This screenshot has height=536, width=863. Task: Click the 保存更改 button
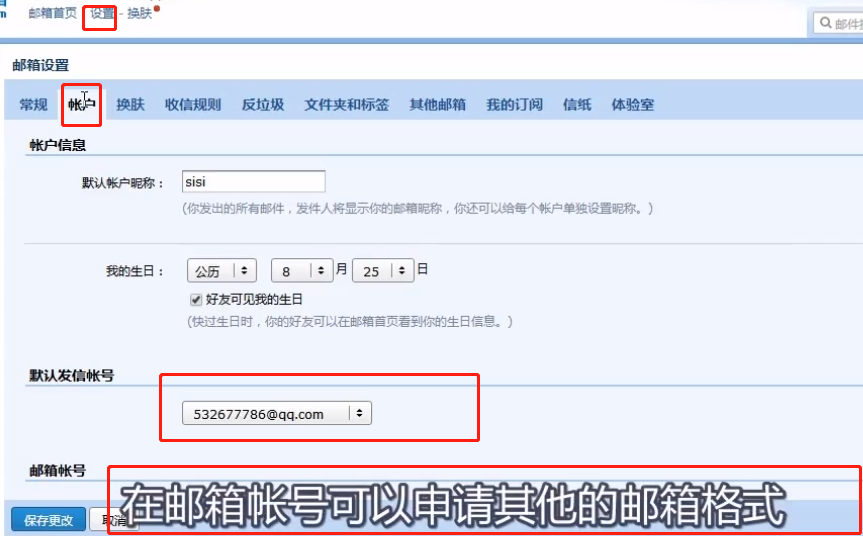tap(48, 521)
